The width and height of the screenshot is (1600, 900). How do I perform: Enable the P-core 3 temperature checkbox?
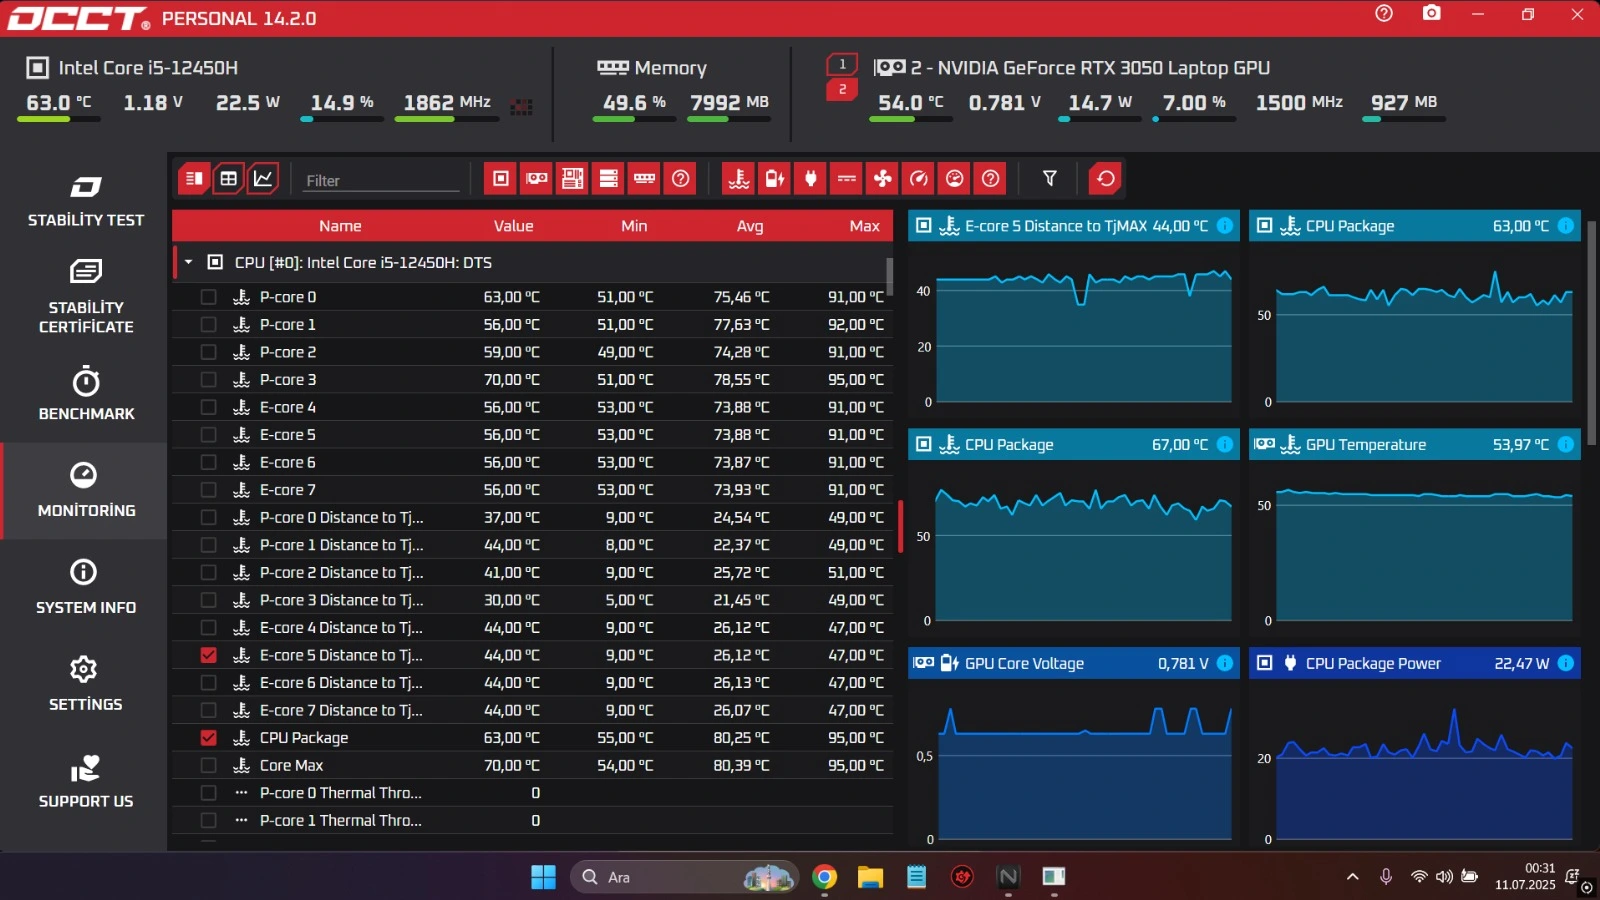(x=208, y=380)
